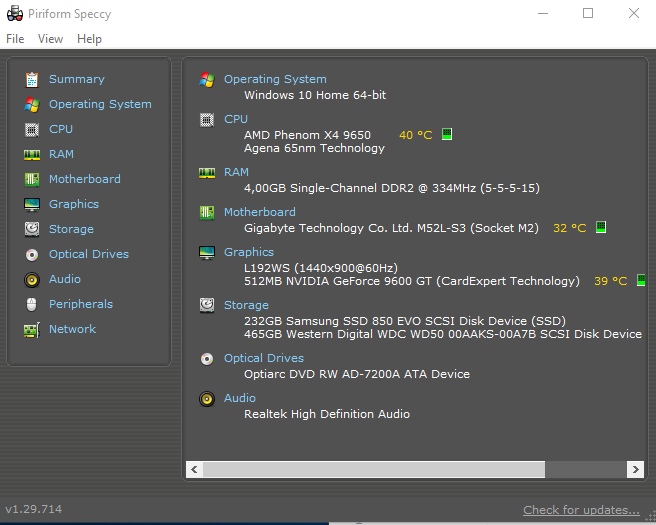This screenshot has height=525, width=656.
Task: Click RAM heading link in summary
Action: coord(236,172)
